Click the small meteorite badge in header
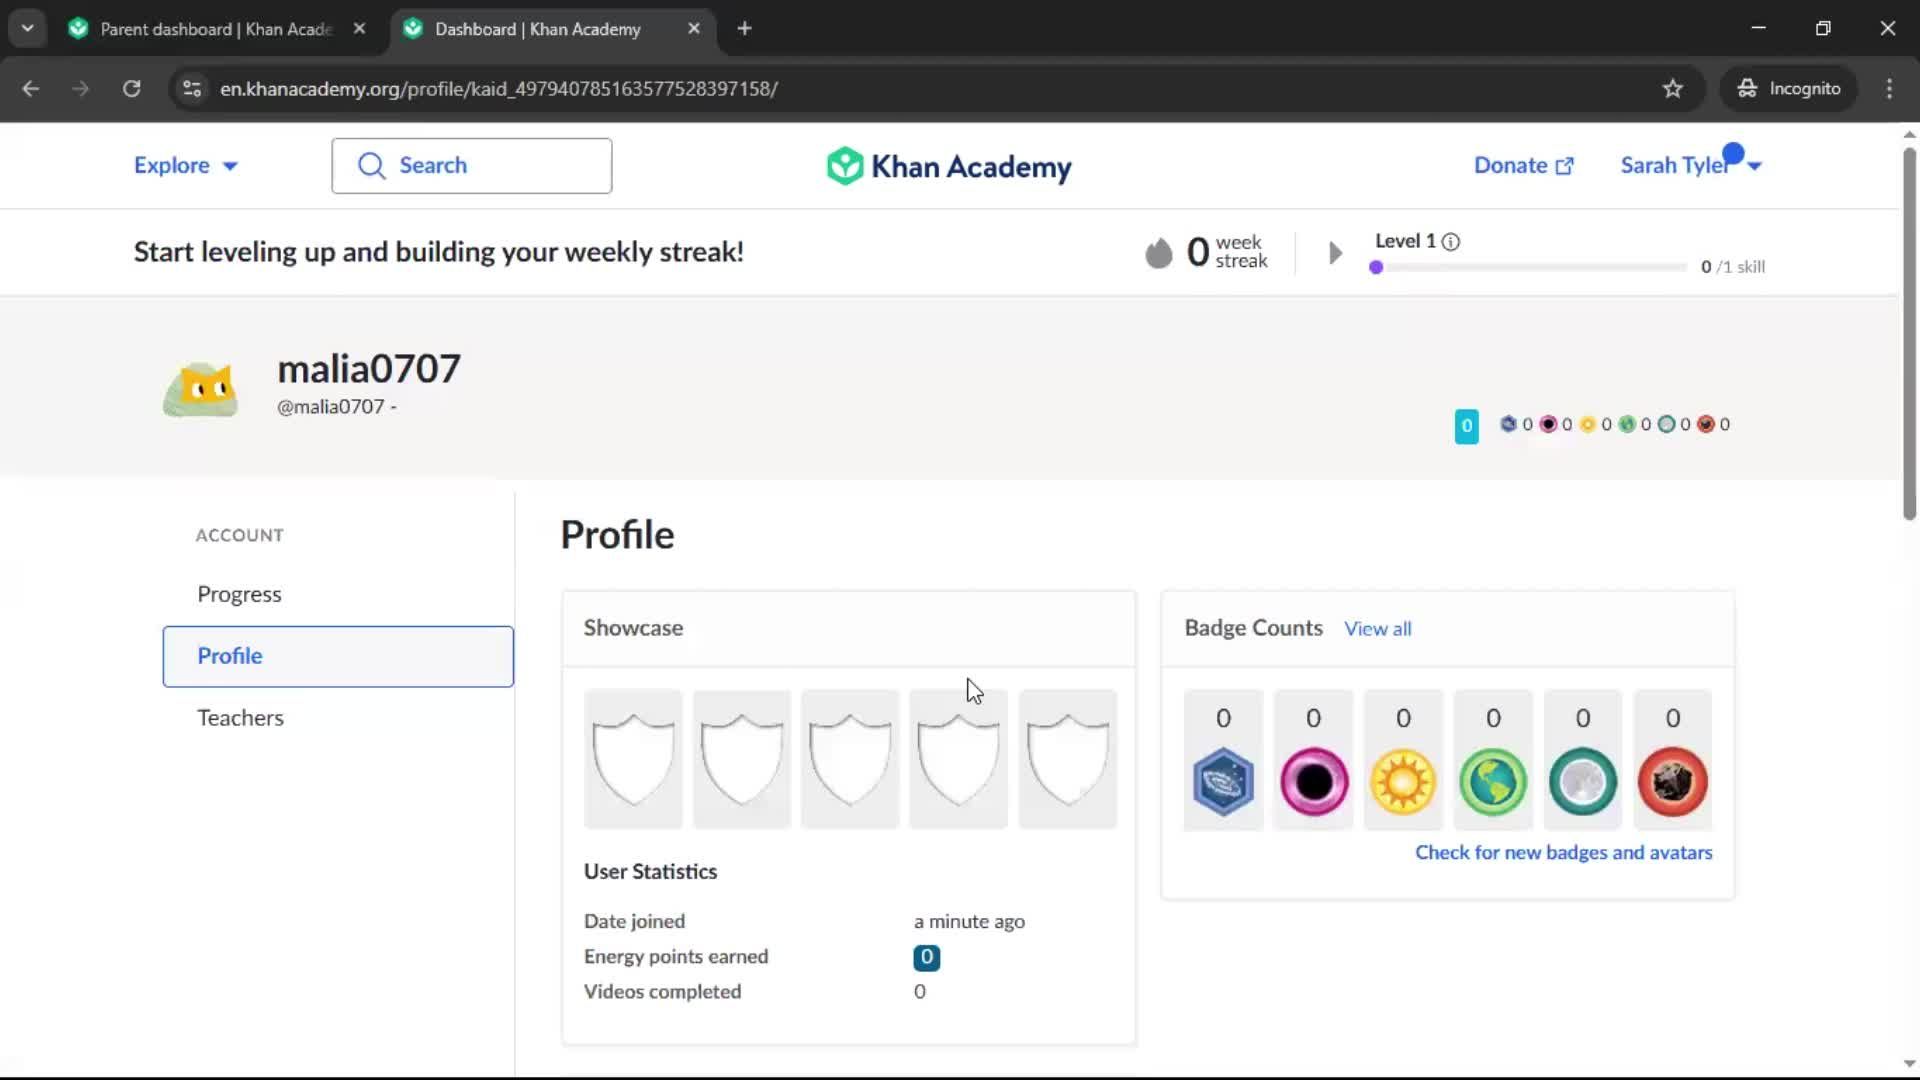The image size is (1920, 1080). click(x=1706, y=424)
